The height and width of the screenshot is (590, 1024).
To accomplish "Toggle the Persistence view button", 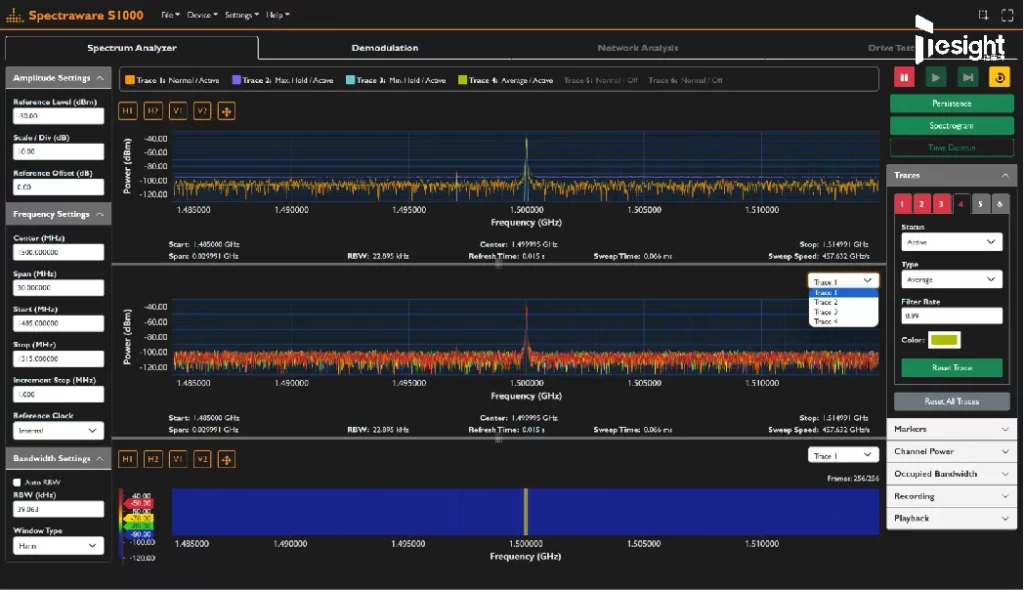I will (x=952, y=104).
